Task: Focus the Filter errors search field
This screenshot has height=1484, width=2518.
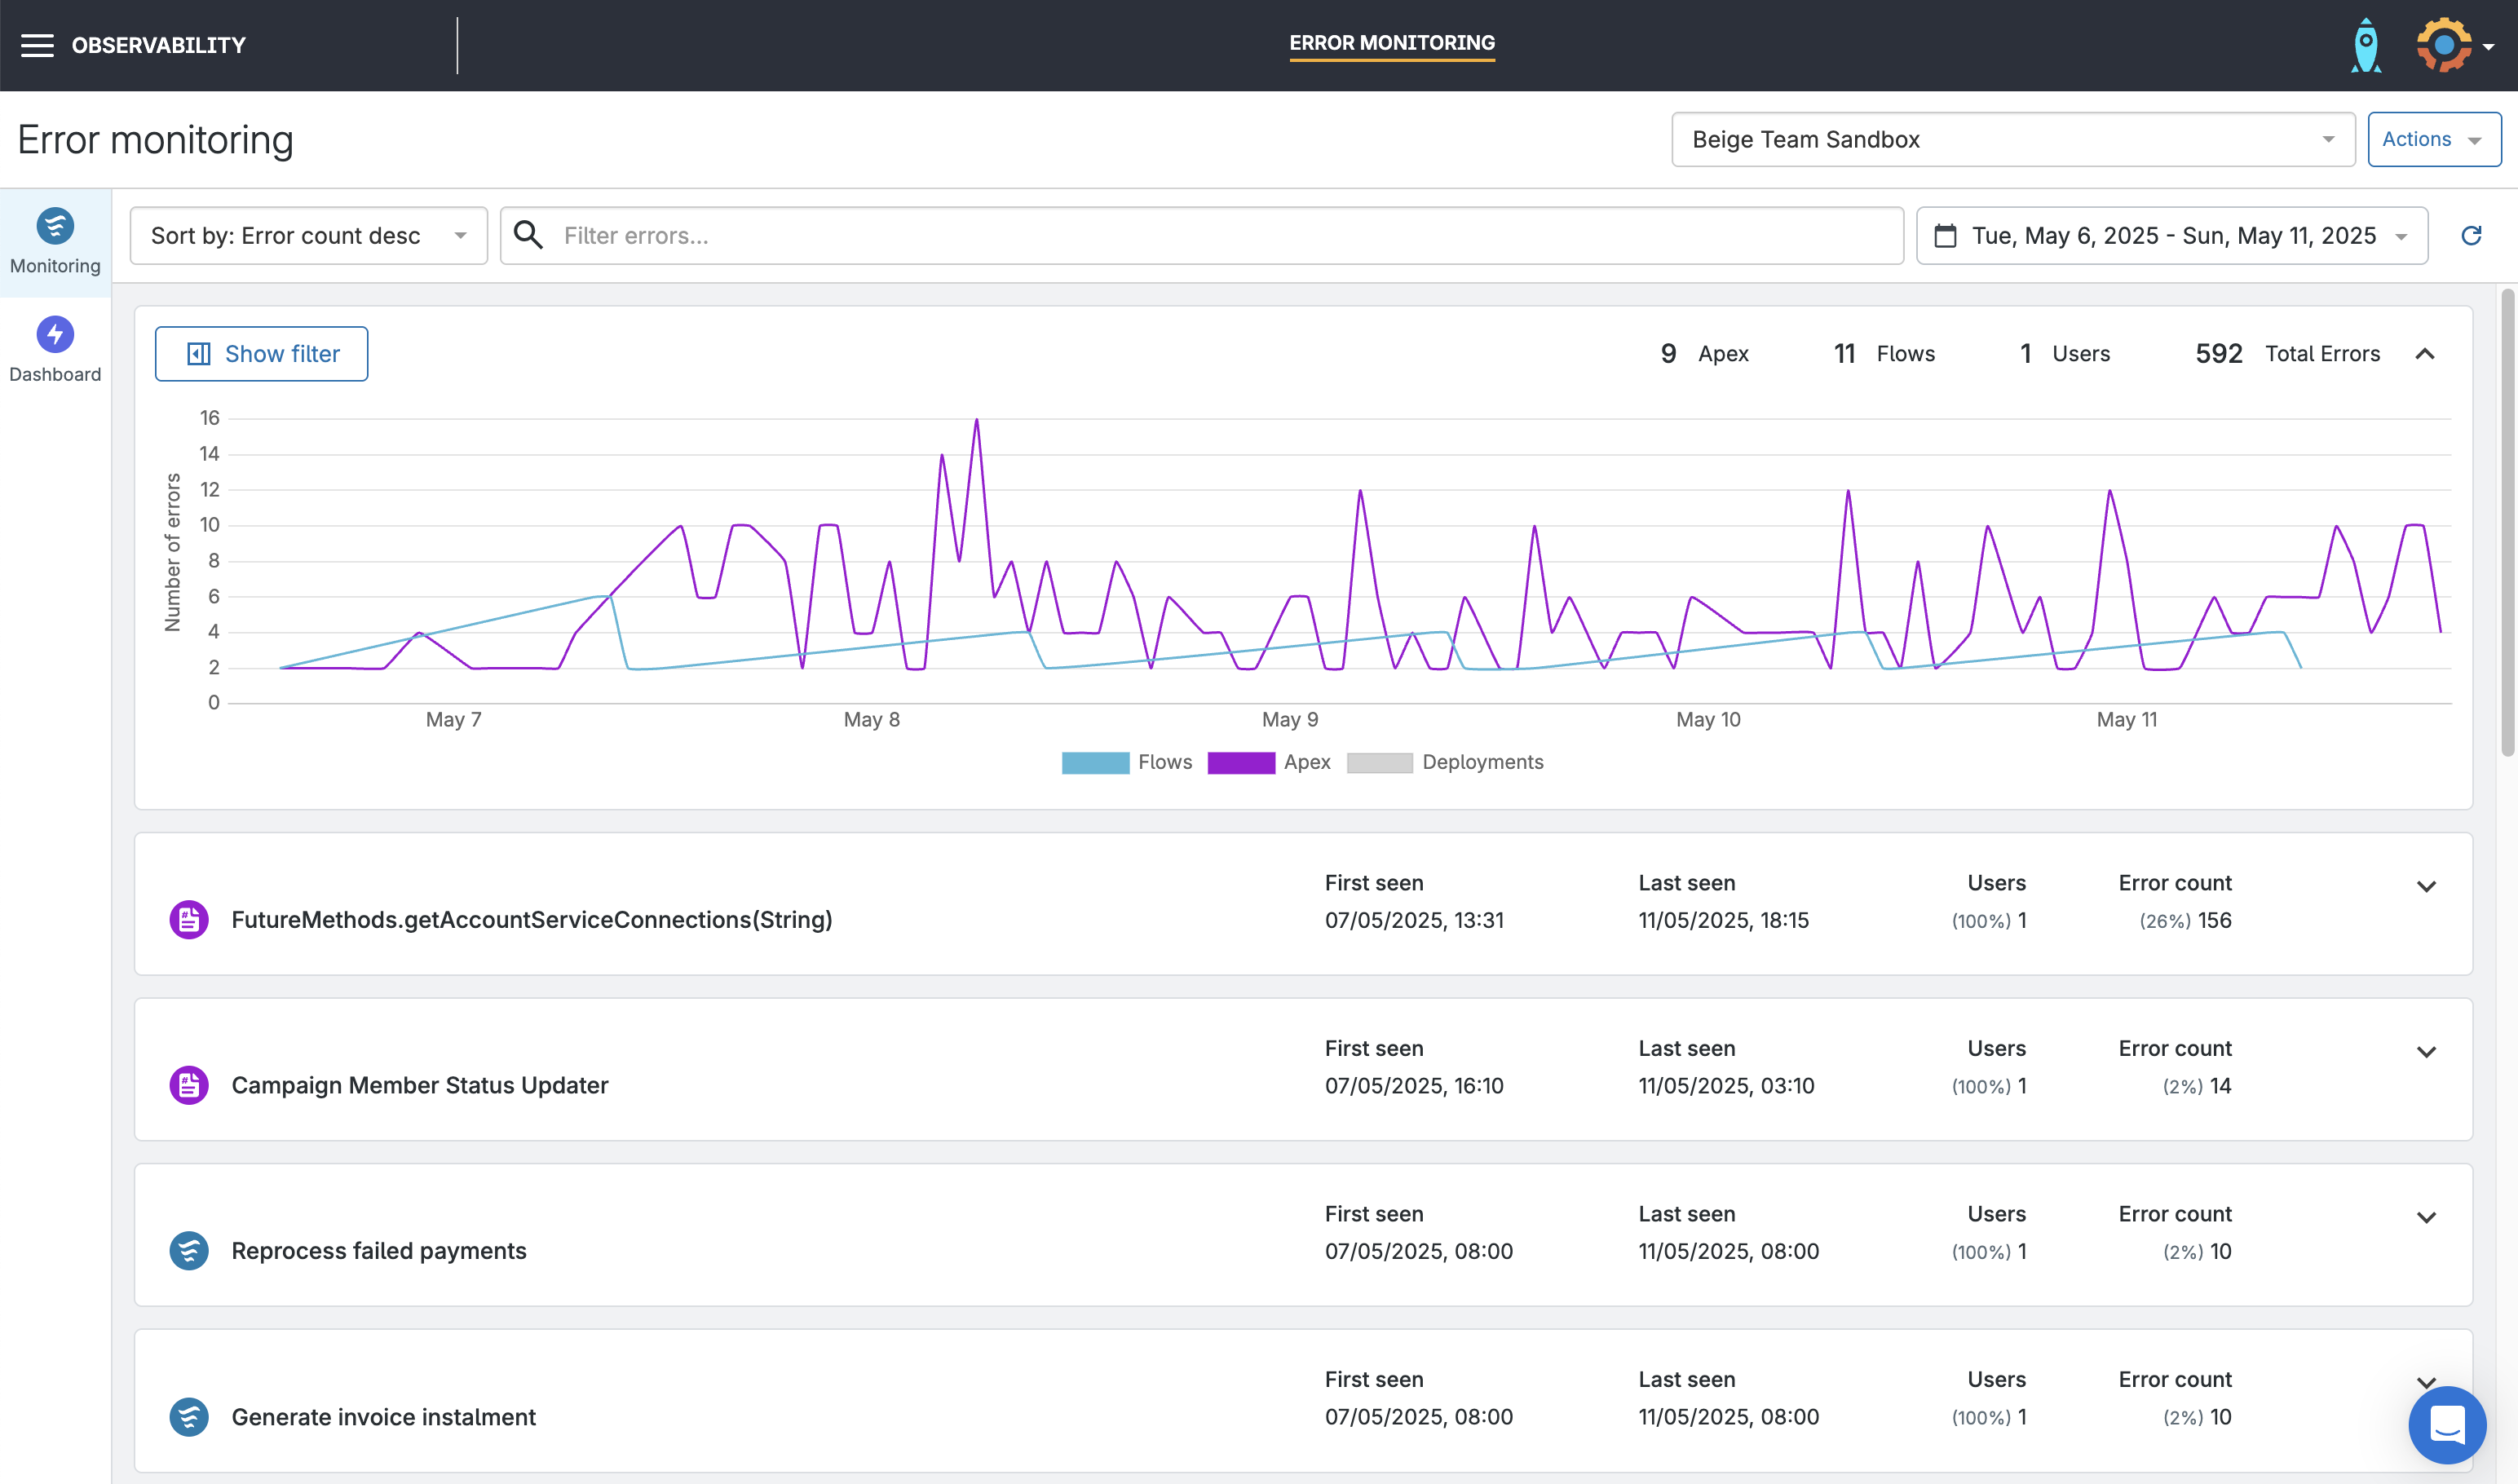Action: [1200, 236]
